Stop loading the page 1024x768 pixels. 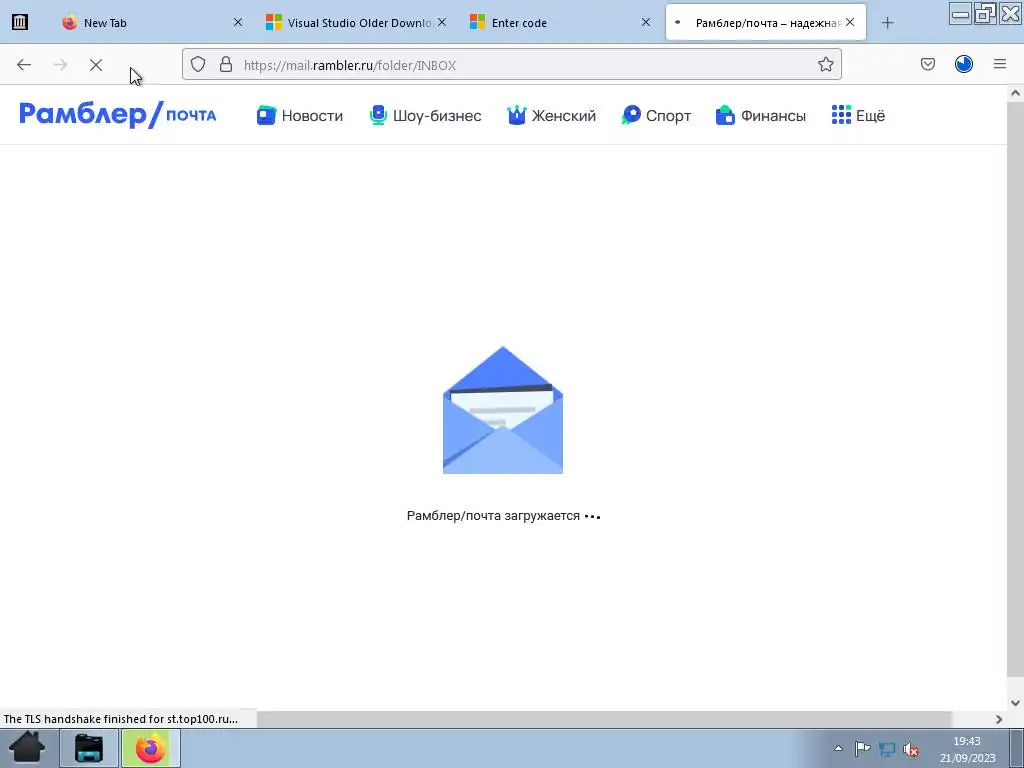tap(96, 65)
